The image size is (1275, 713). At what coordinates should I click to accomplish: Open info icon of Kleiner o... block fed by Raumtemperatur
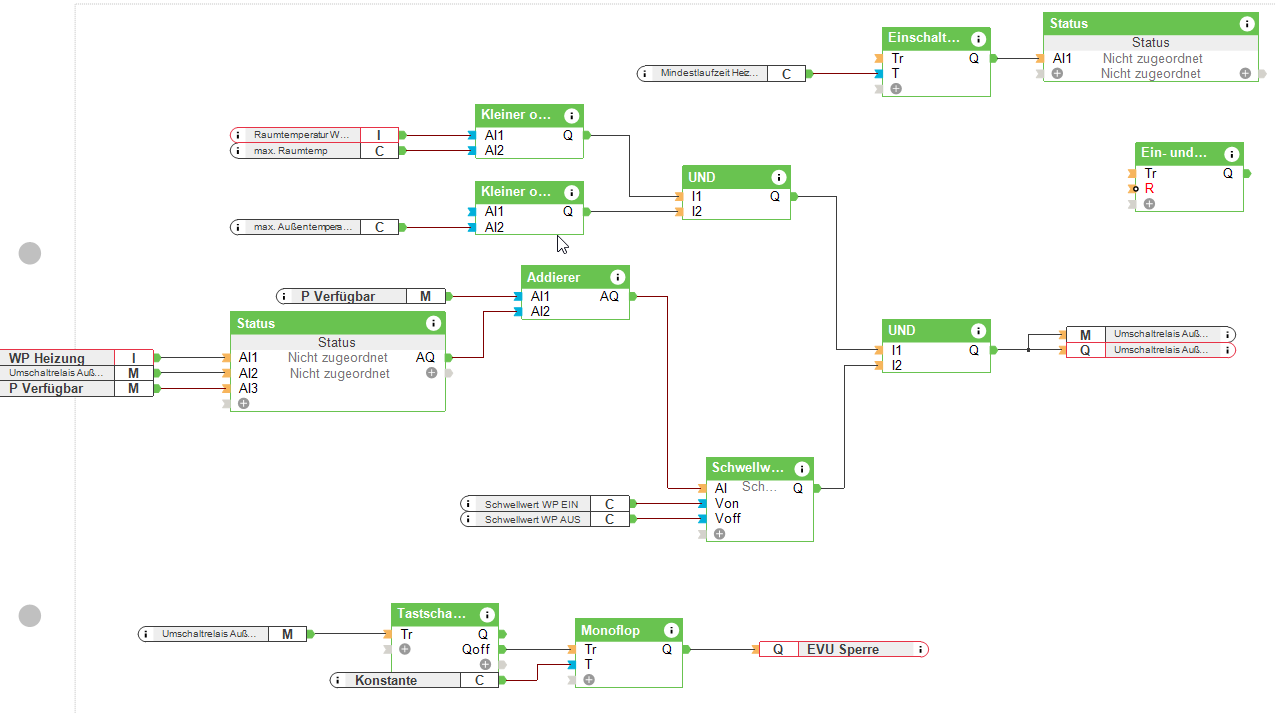(x=571, y=116)
